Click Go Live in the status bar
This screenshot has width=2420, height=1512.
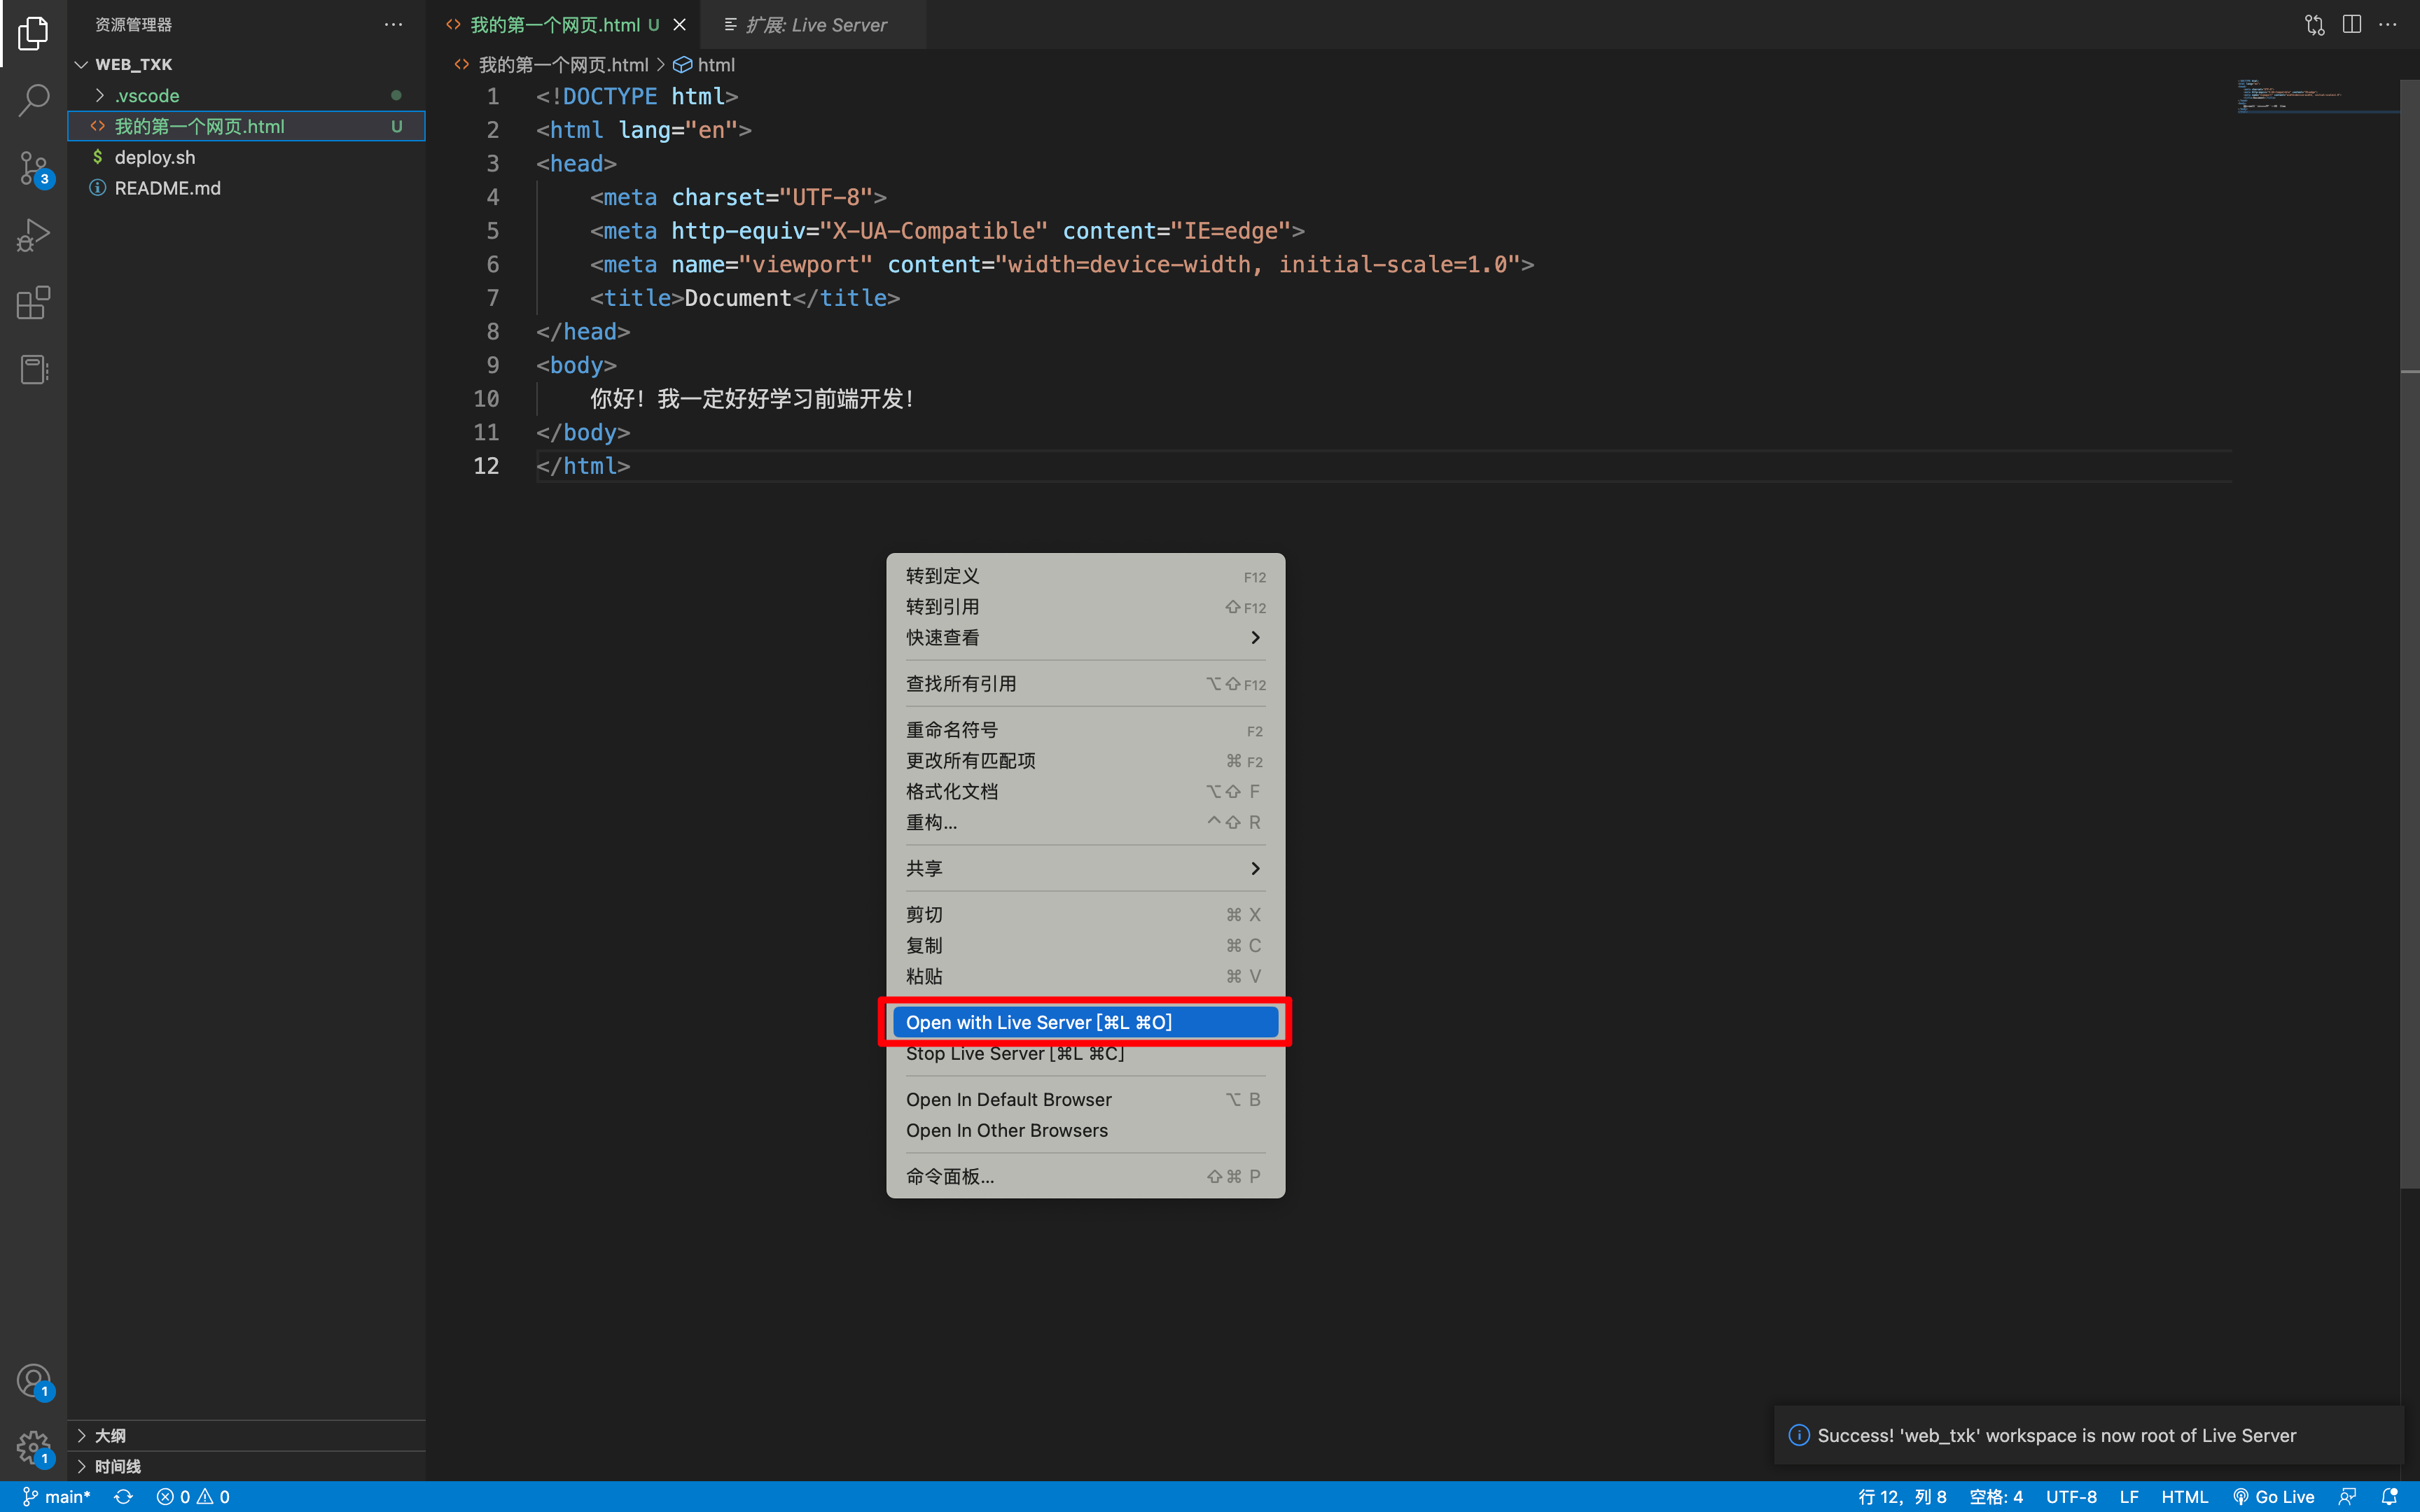click(x=2273, y=1496)
